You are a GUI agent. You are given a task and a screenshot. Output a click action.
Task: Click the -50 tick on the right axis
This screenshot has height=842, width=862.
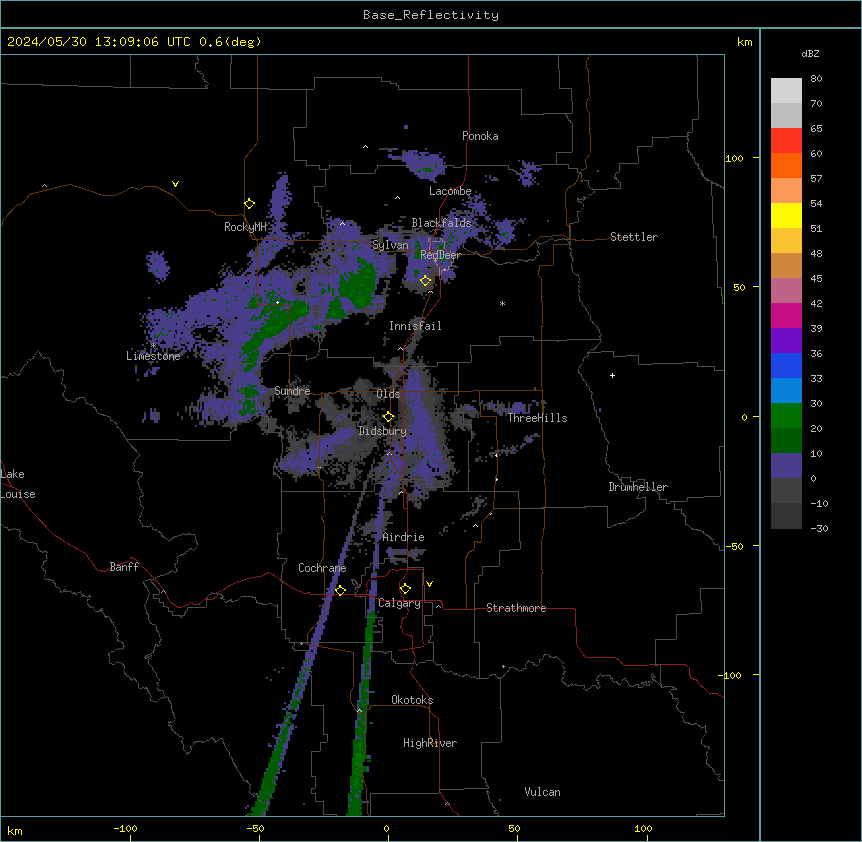(x=734, y=546)
